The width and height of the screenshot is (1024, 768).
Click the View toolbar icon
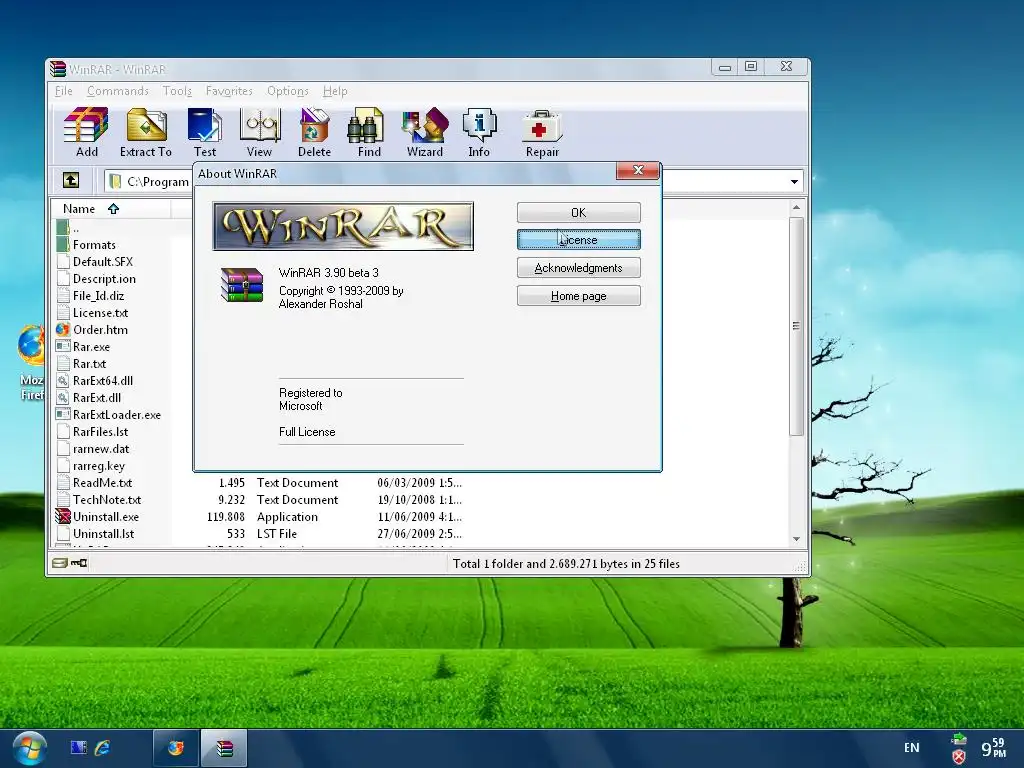(259, 125)
